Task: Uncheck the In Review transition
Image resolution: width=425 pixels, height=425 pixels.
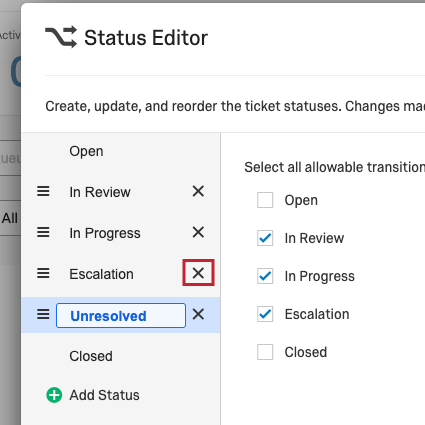Action: [265, 238]
